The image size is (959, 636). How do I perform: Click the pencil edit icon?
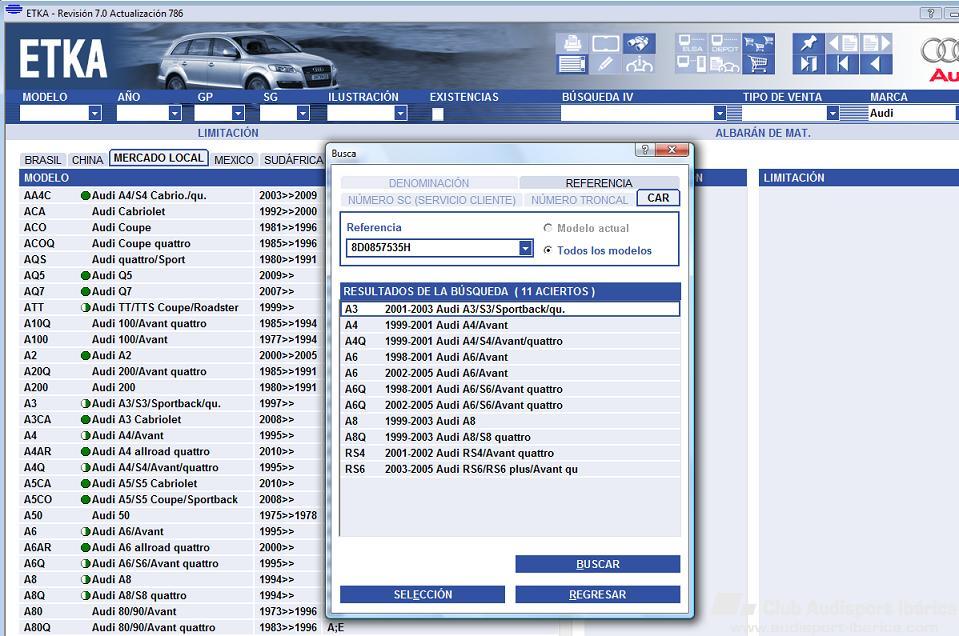coord(605,64)
